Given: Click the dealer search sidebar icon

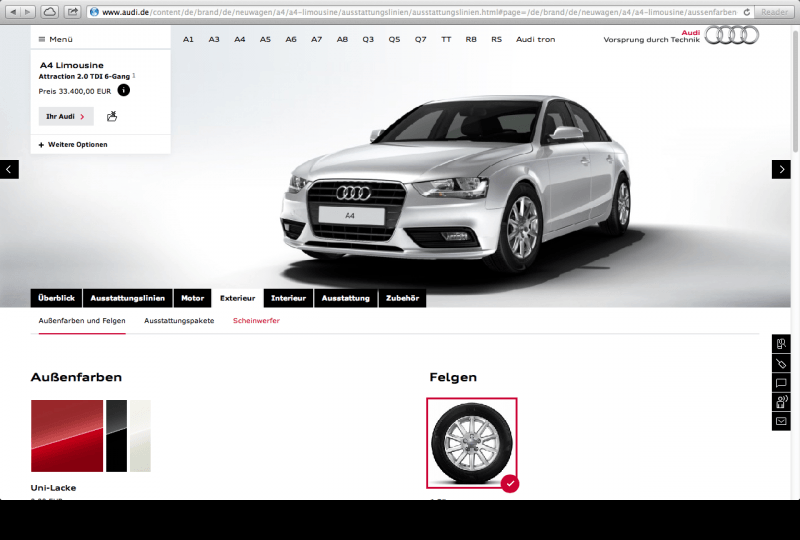Looking at the screenshot, I should tap(781, 344).
